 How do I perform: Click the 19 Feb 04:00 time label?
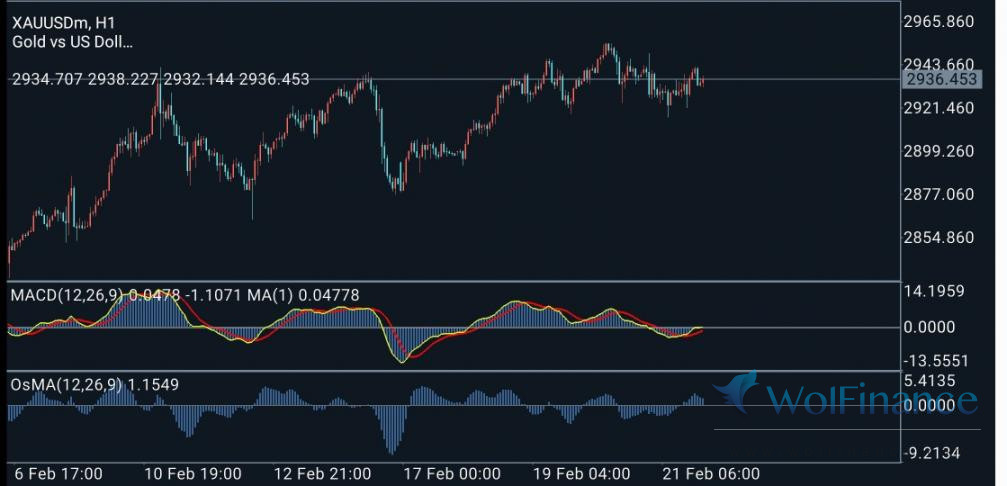tap(581, 475)
